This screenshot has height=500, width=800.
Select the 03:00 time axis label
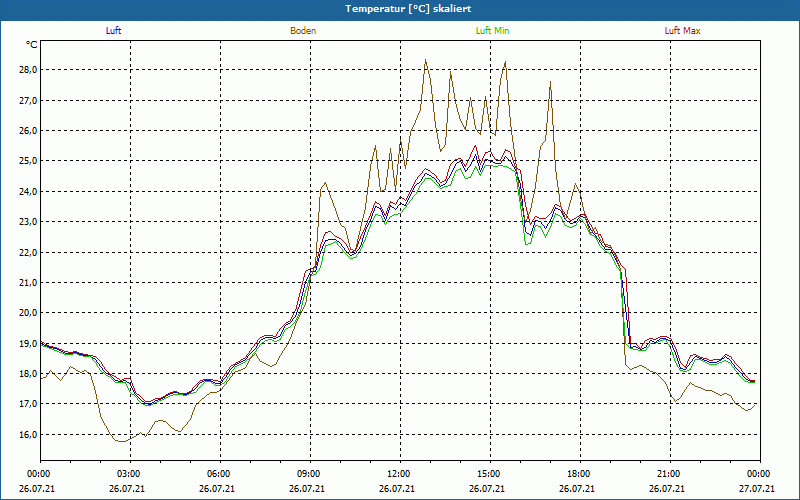point(129,474)
